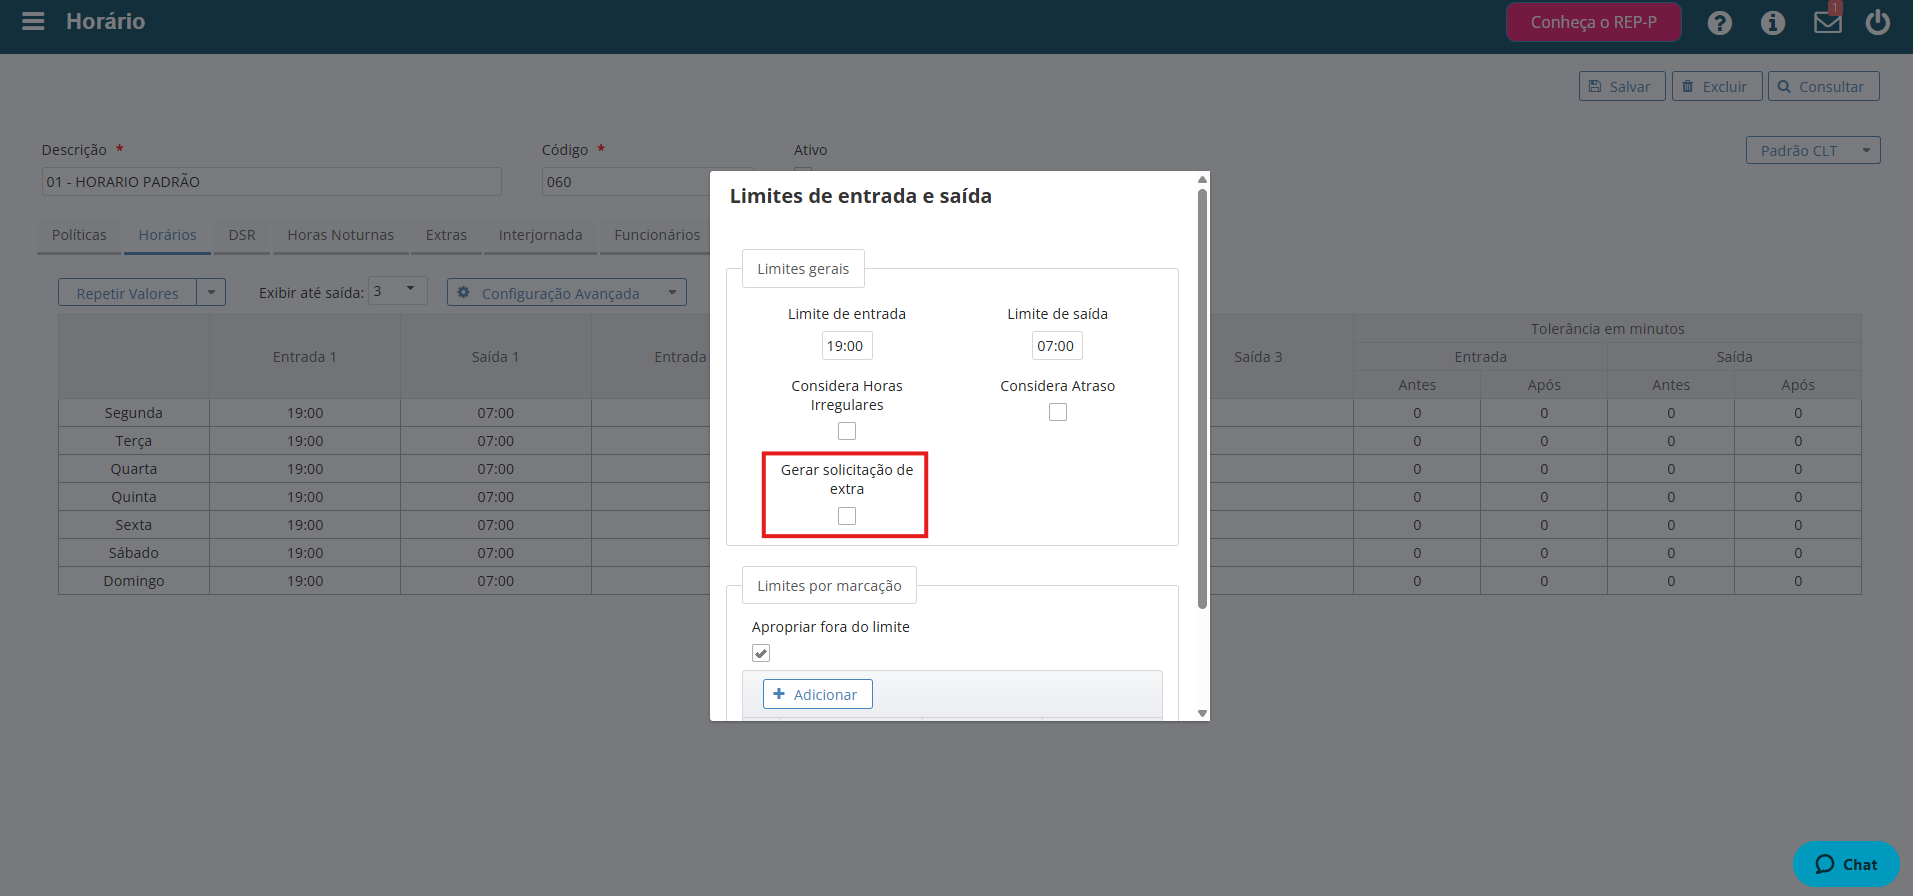This screenshot has height=896, width=1913.
Task: Uncheck Apropriar fora do limite checkbox
Action: coord(761,653)
